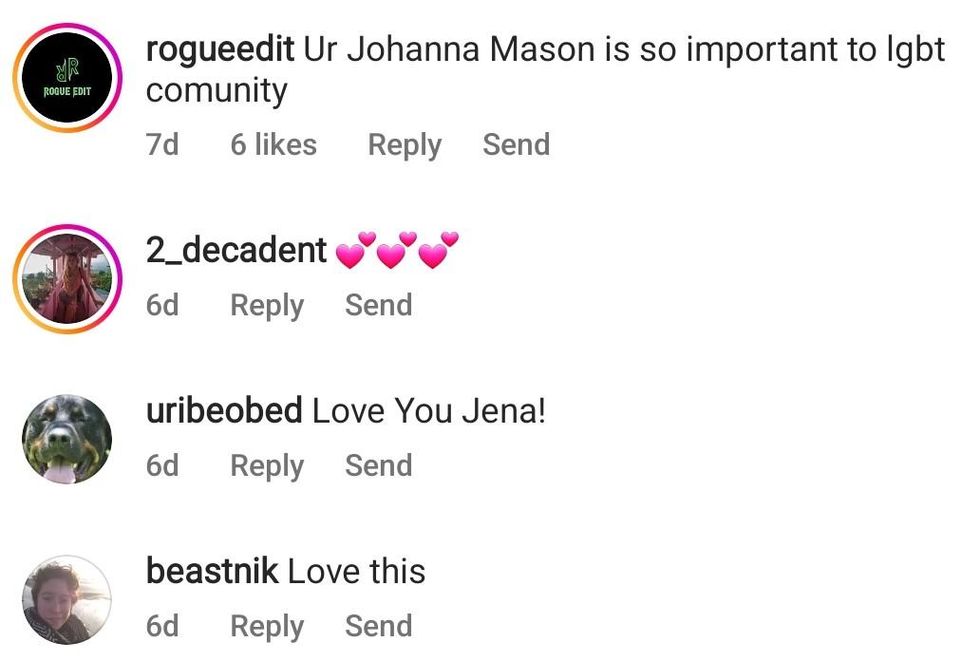This screenshot has width=980, height=662.
Task: Reply to the "Love You Jena!" comment
Action: point(267,466)
